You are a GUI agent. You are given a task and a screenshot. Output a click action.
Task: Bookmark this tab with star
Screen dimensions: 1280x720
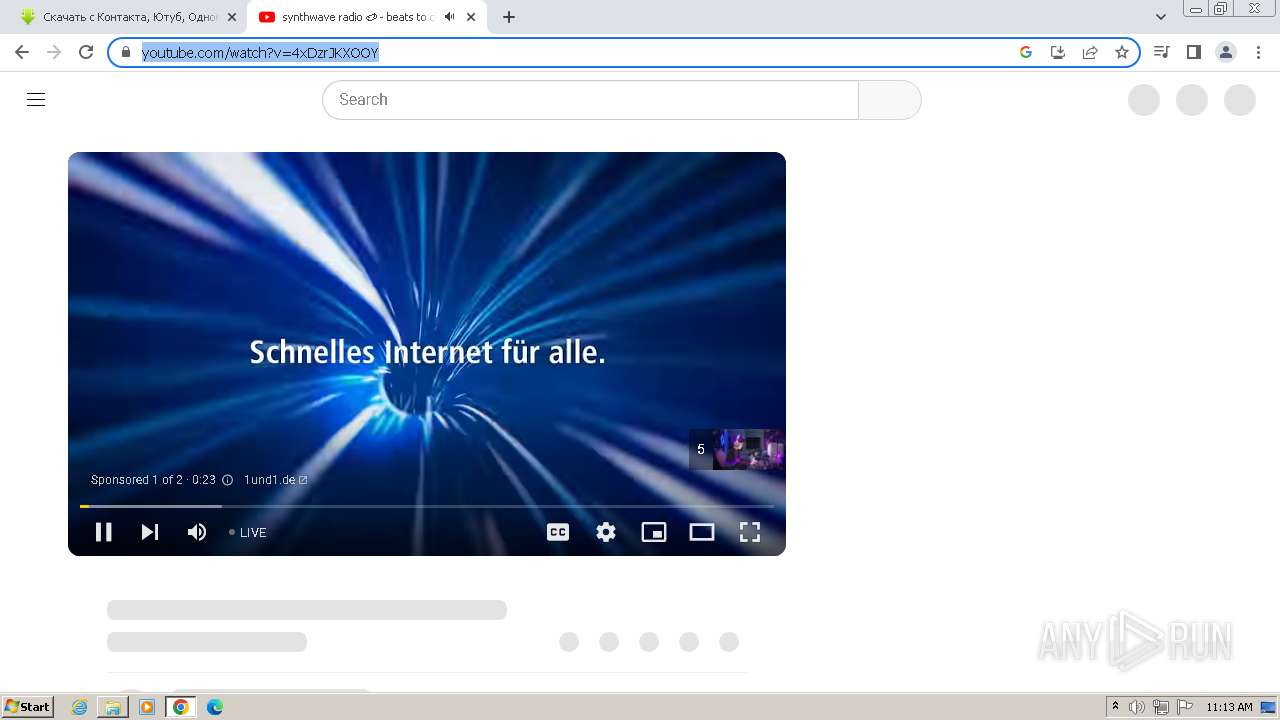point(1122,52)
